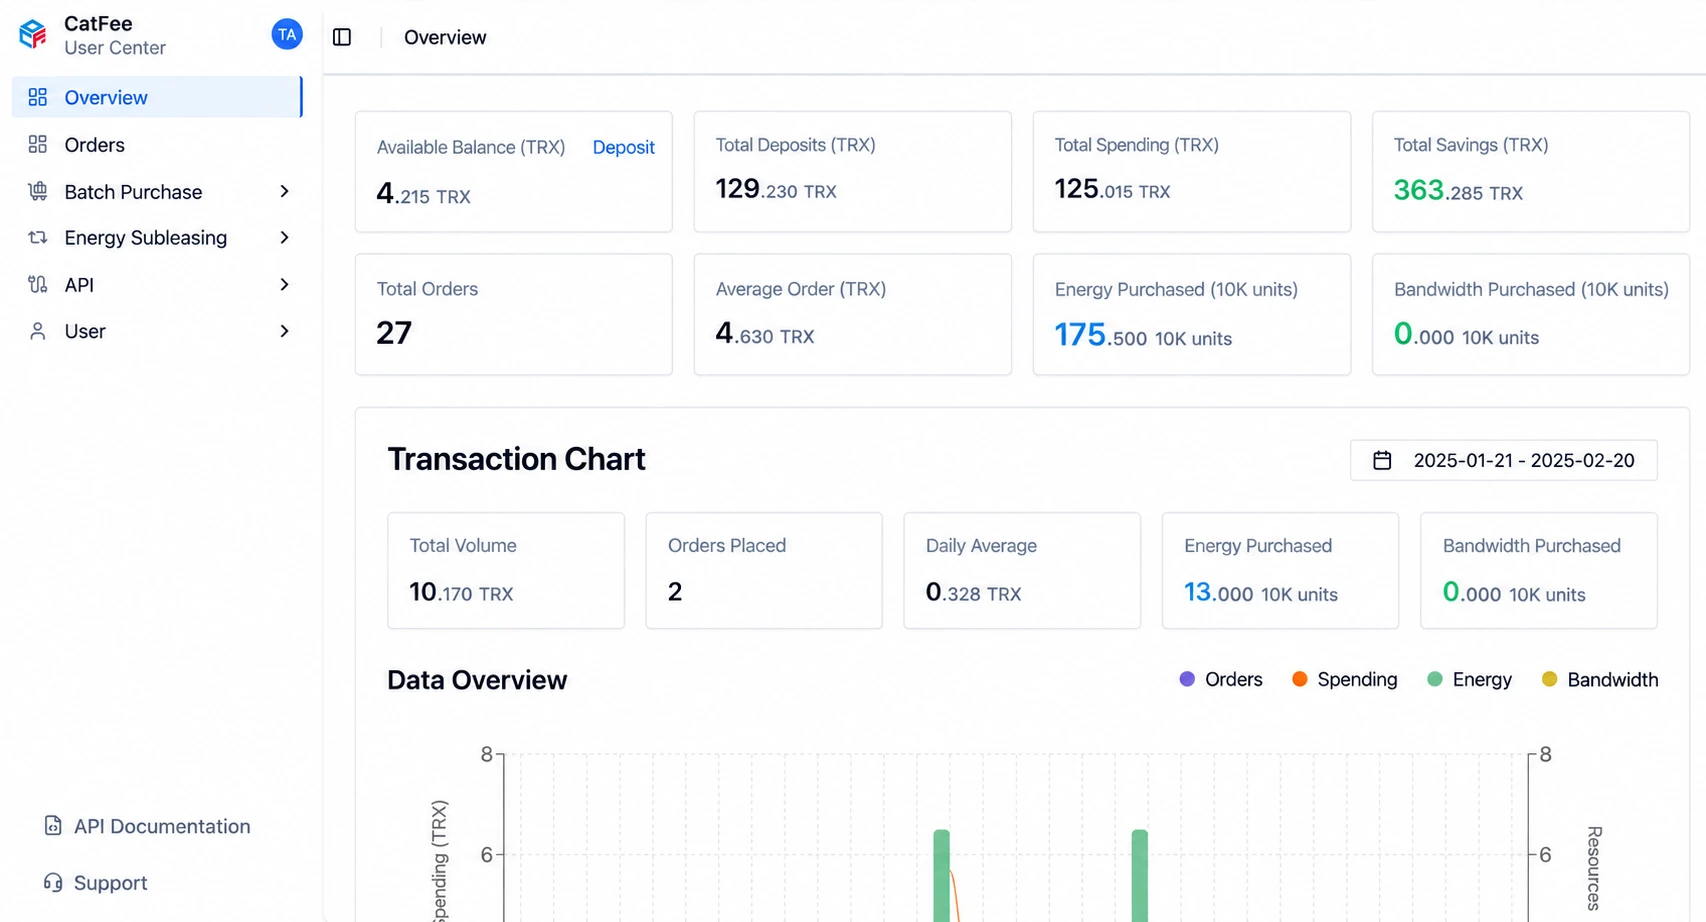Click the Deposit link
This screenshot has height=922, width=1706.
(623, 147)
